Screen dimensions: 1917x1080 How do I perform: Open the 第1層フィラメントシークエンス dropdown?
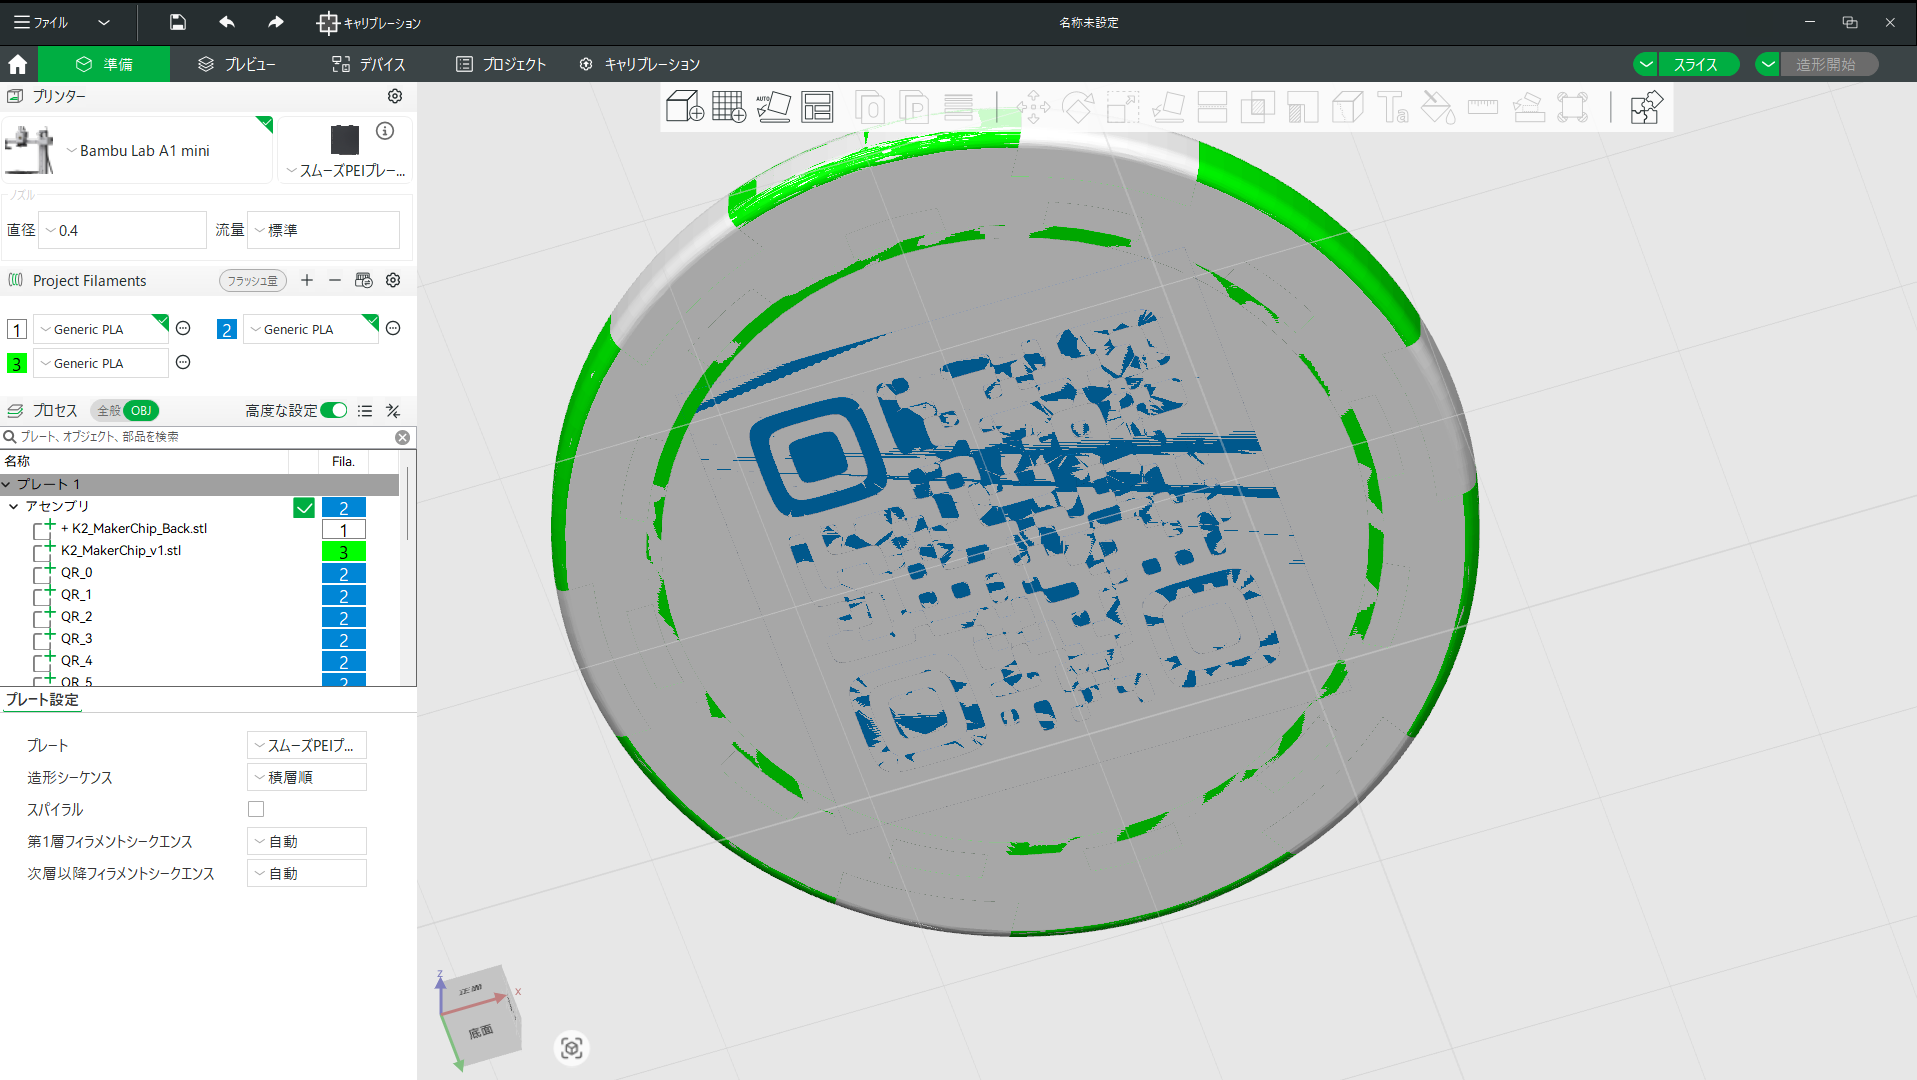pyautogui.click(x=307, y=841)
